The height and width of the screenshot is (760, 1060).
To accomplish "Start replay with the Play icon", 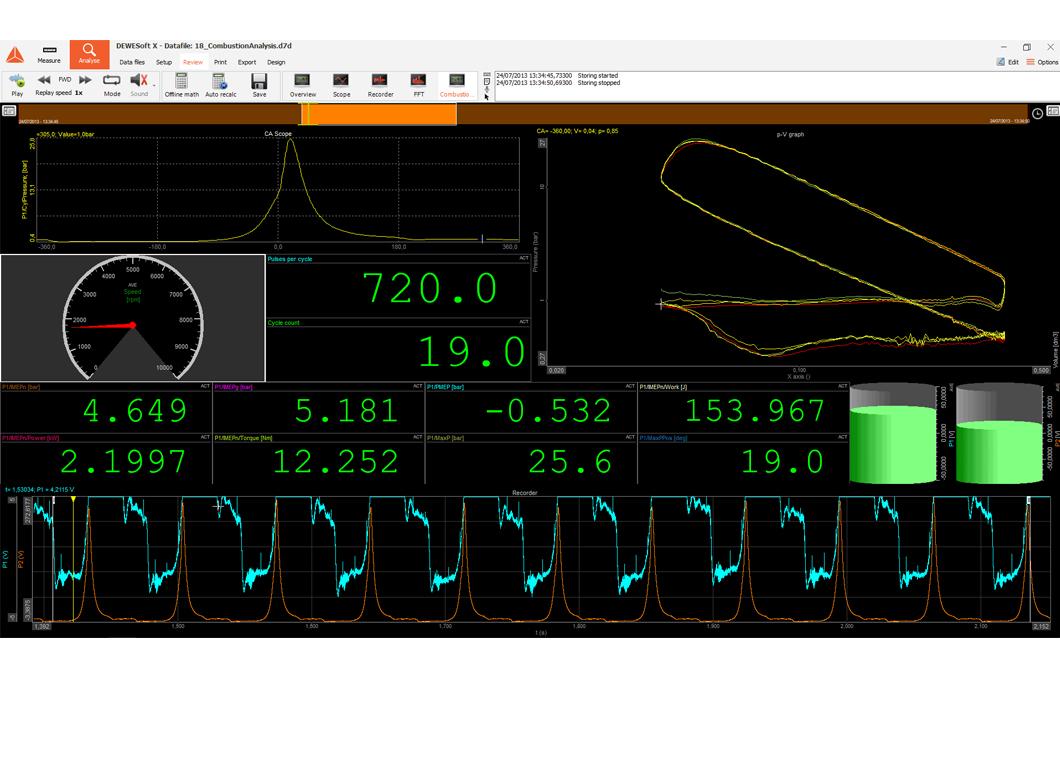I will 17,85.
